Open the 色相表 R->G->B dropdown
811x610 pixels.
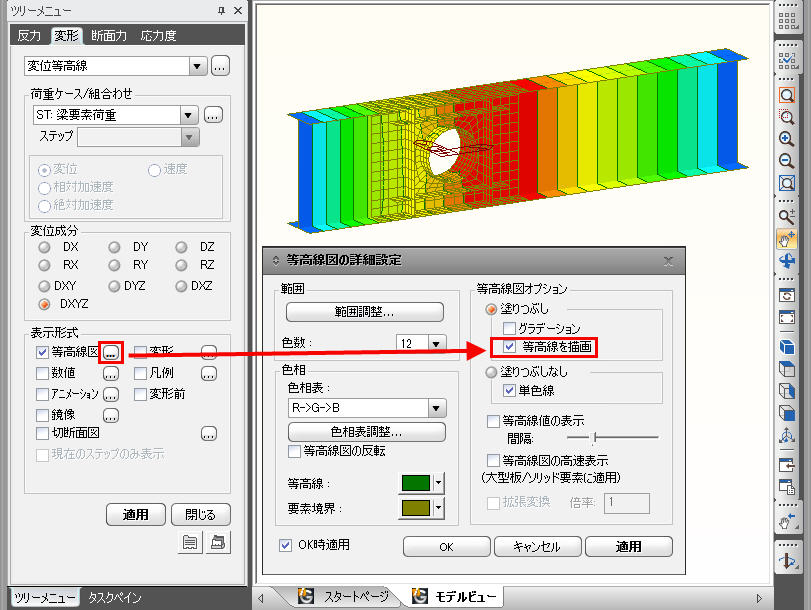pos(436,408)
